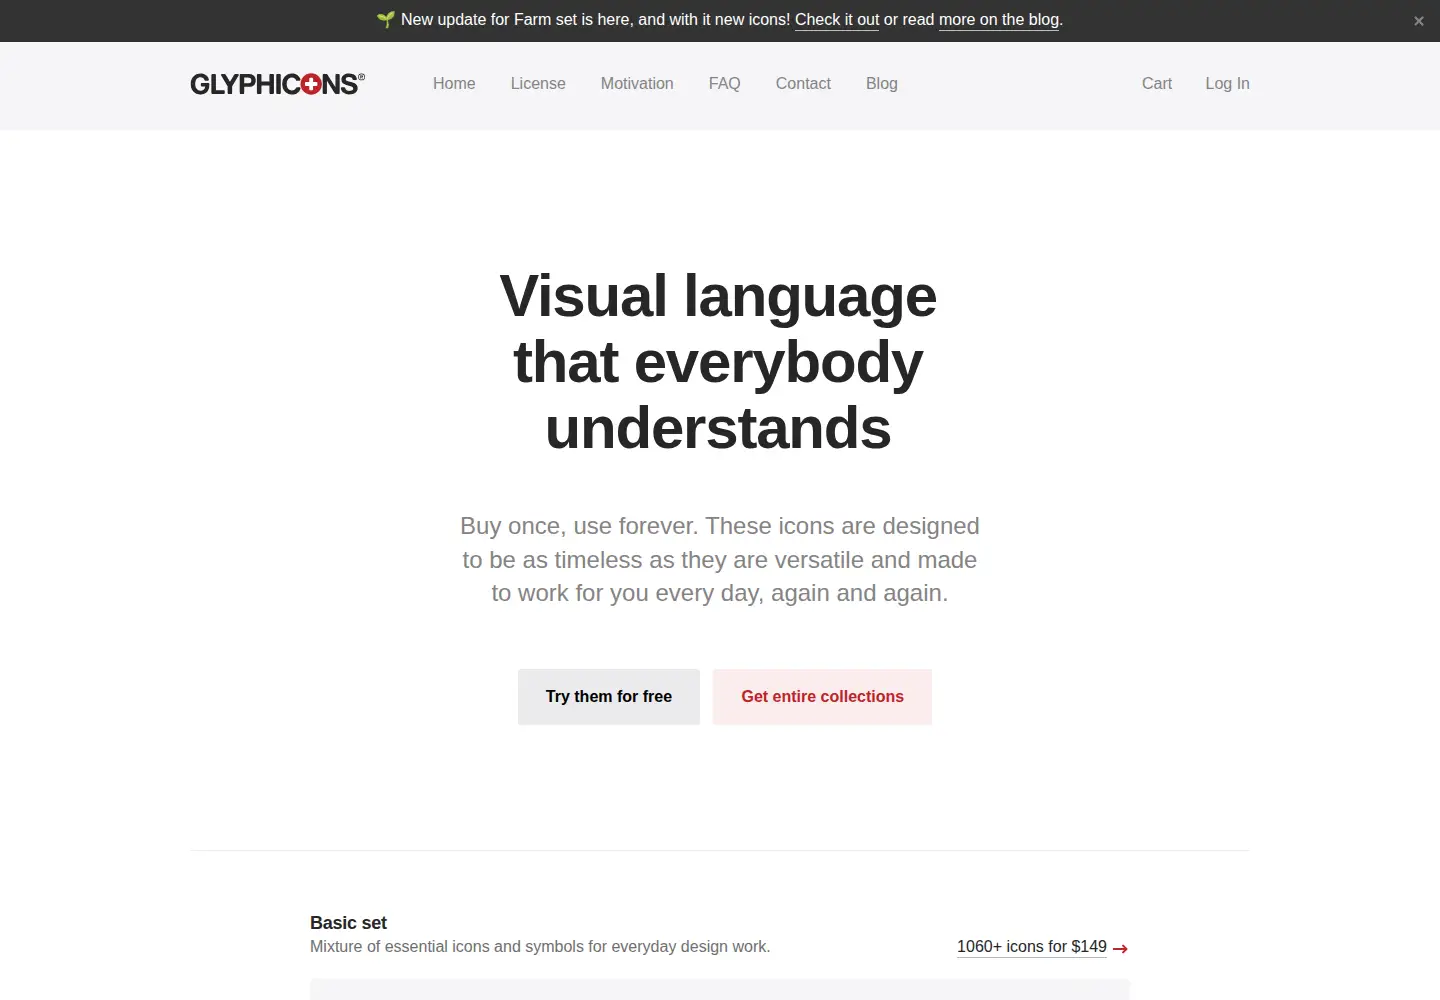Click the 'Try them for free' button
This screenshot has width=1440, height=1000.
pos(609,697)
